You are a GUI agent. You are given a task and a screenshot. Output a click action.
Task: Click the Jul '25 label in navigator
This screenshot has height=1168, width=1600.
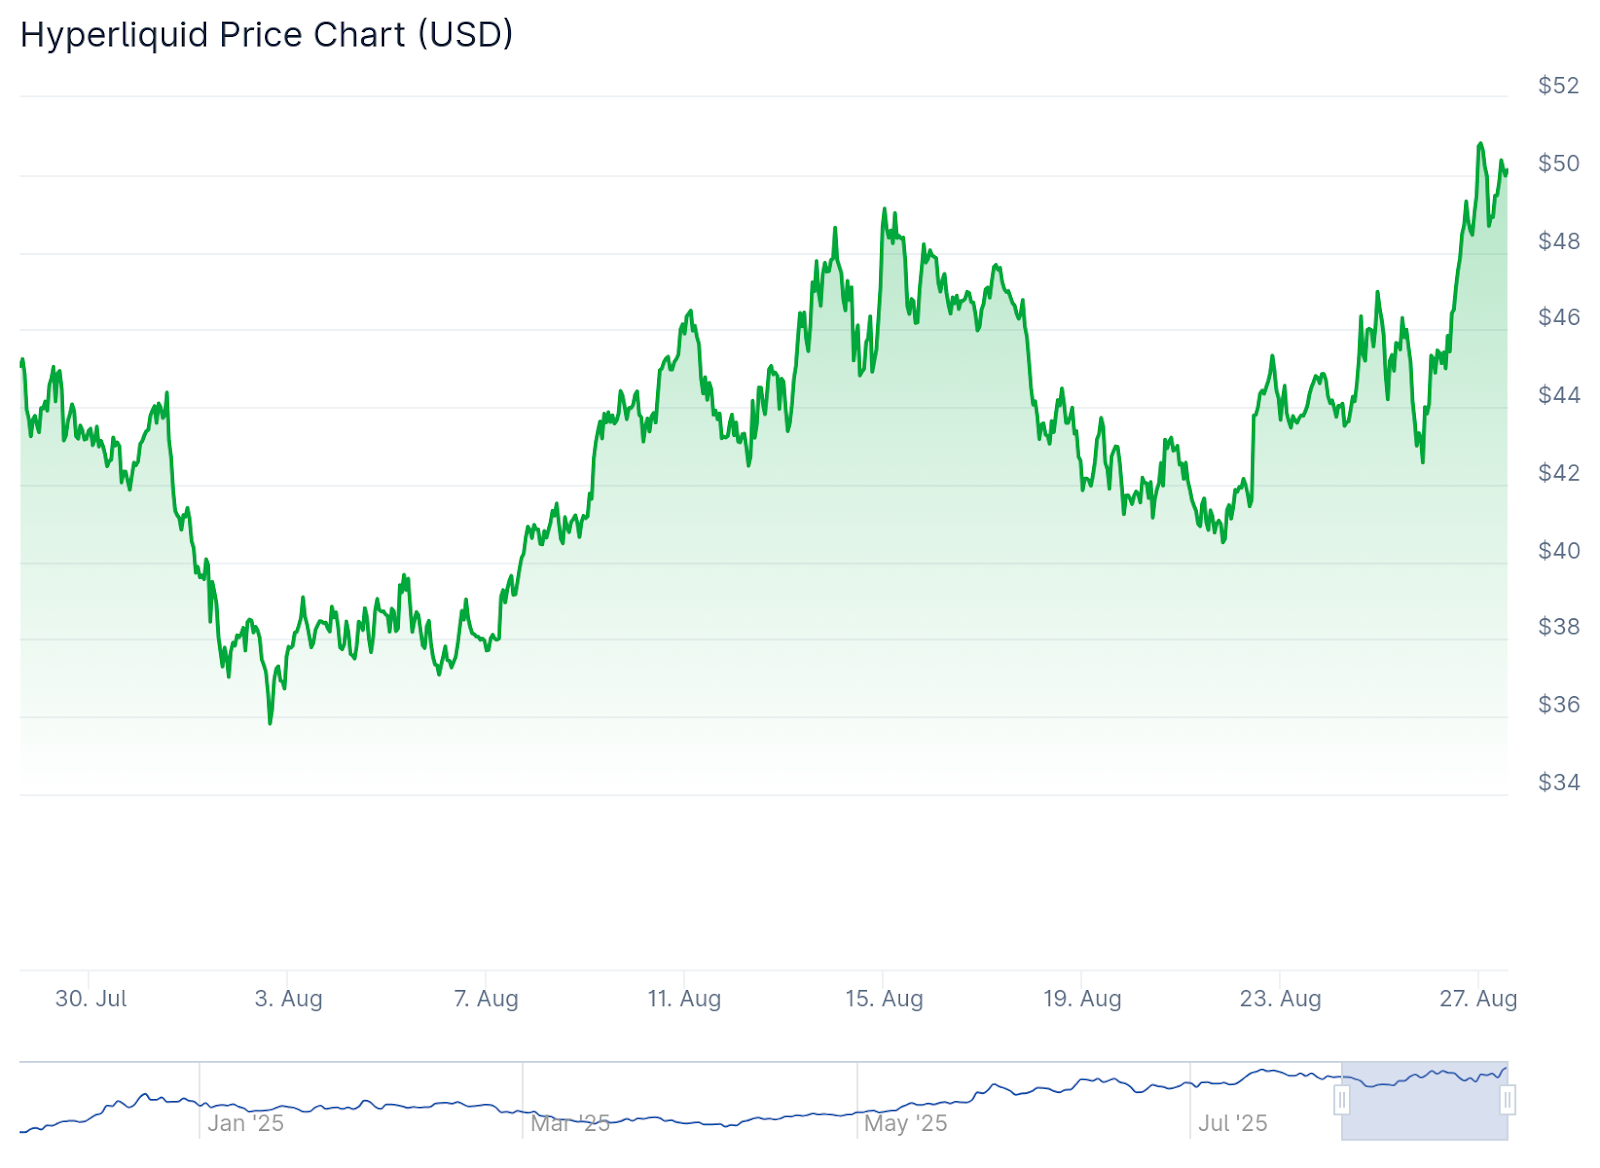pos(1233,1123)
